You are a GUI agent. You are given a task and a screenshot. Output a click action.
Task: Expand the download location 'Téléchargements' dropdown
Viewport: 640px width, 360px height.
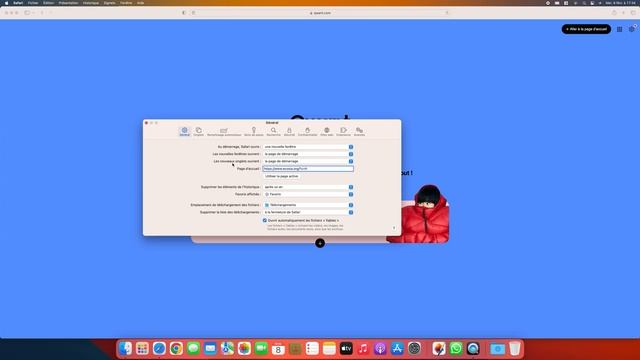308,205
